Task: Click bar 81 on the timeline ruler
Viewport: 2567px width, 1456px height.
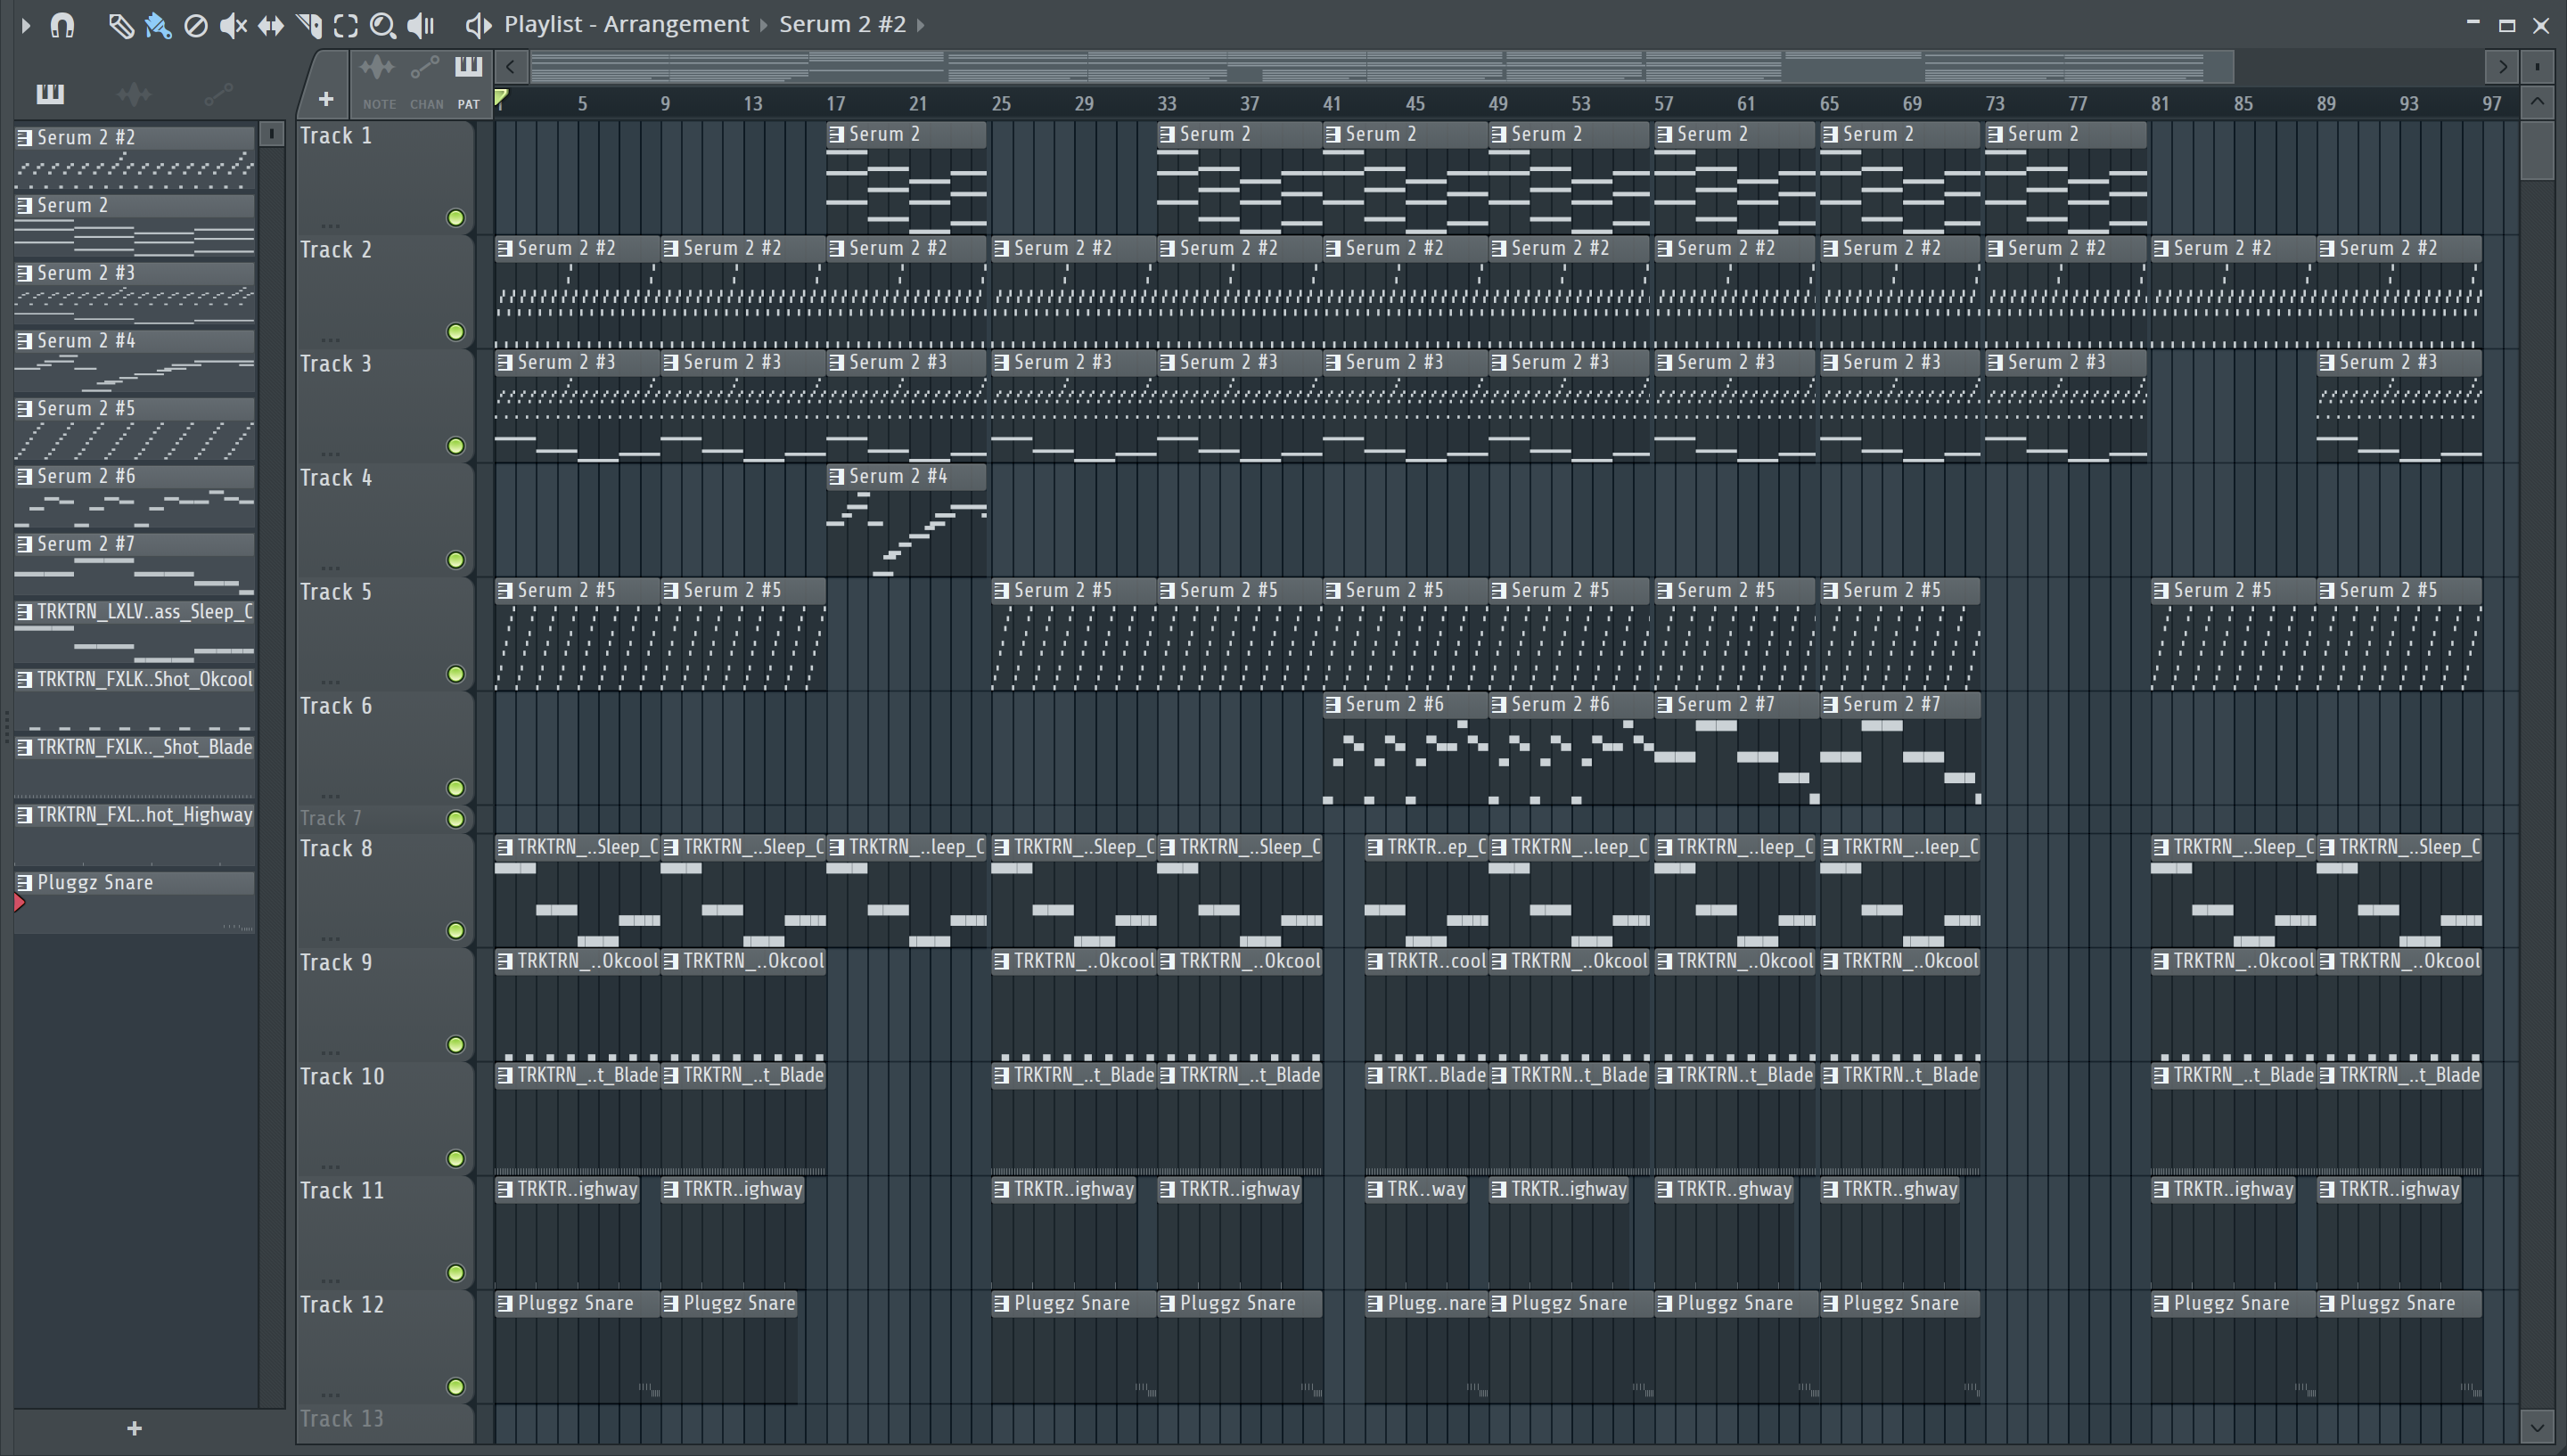Action: [x=2160, y=103]
